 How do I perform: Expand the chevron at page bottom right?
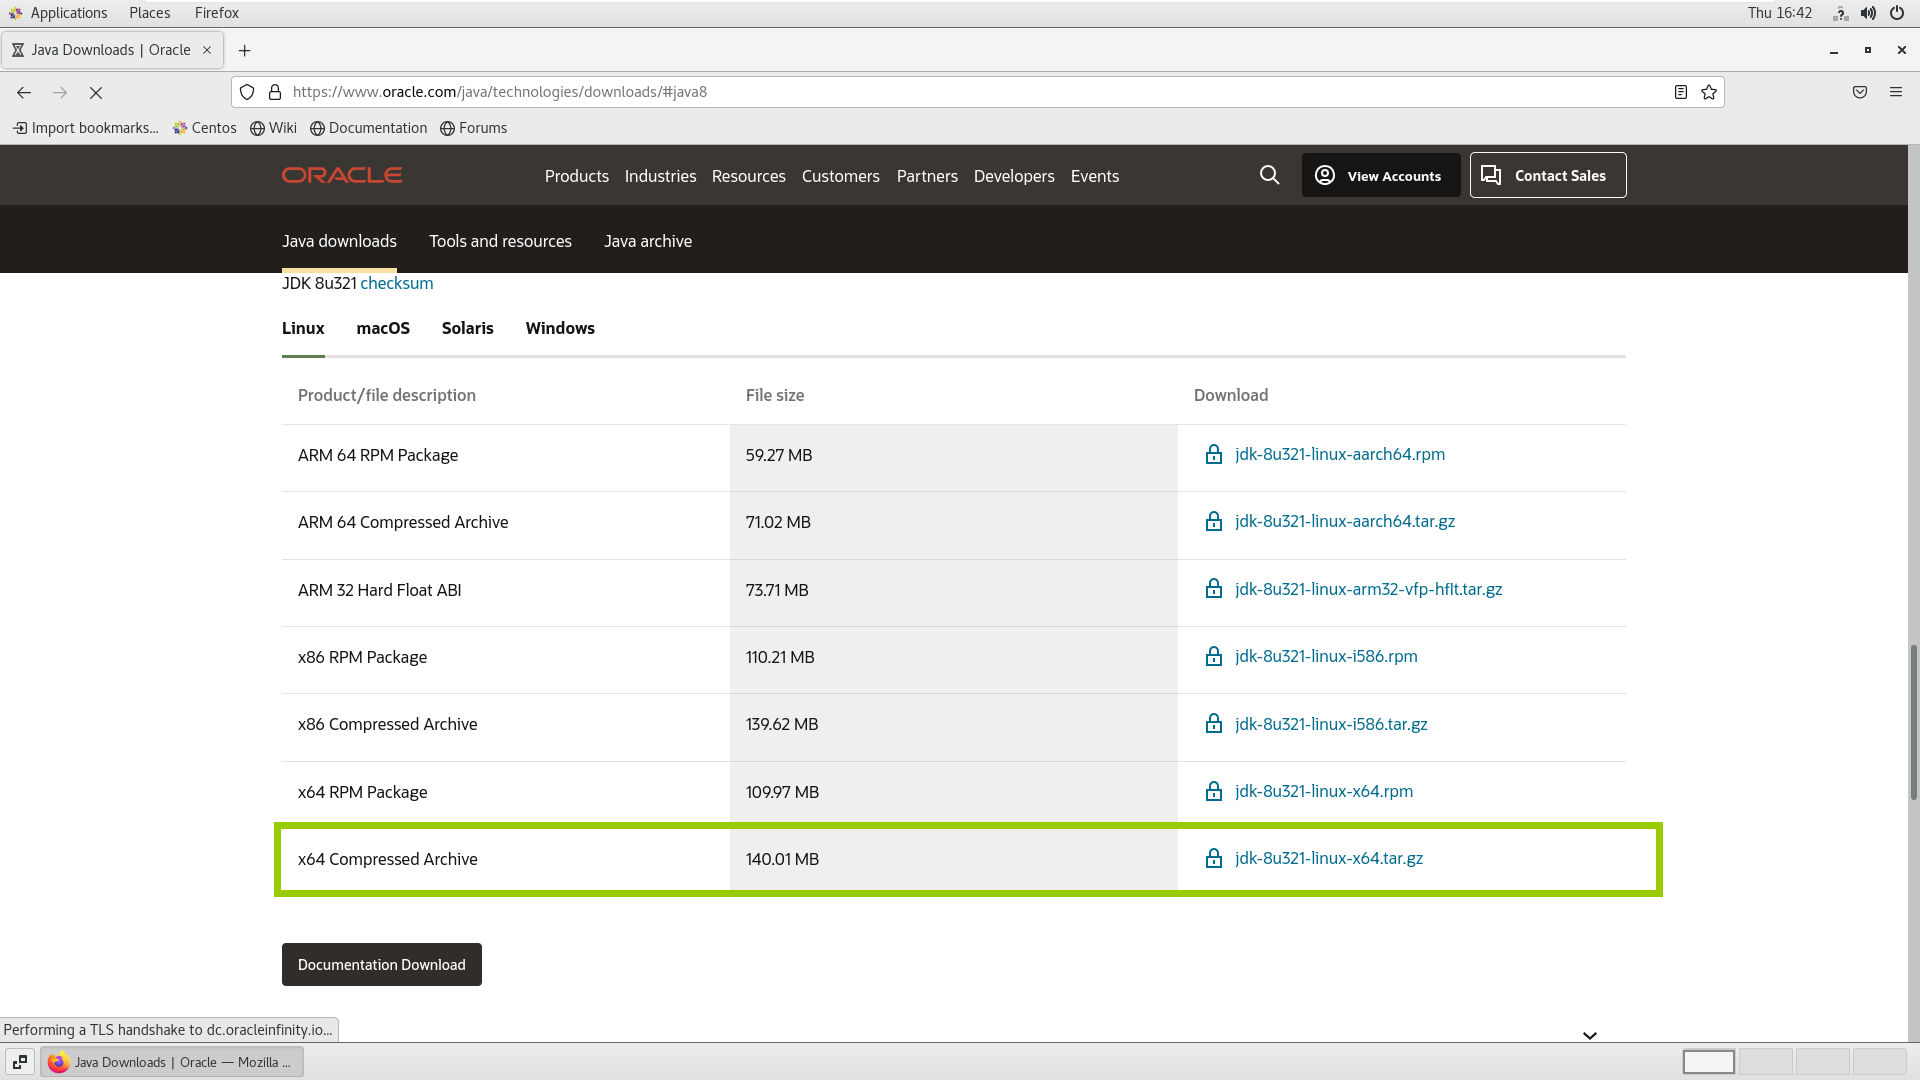(x=1589, y=1035)
